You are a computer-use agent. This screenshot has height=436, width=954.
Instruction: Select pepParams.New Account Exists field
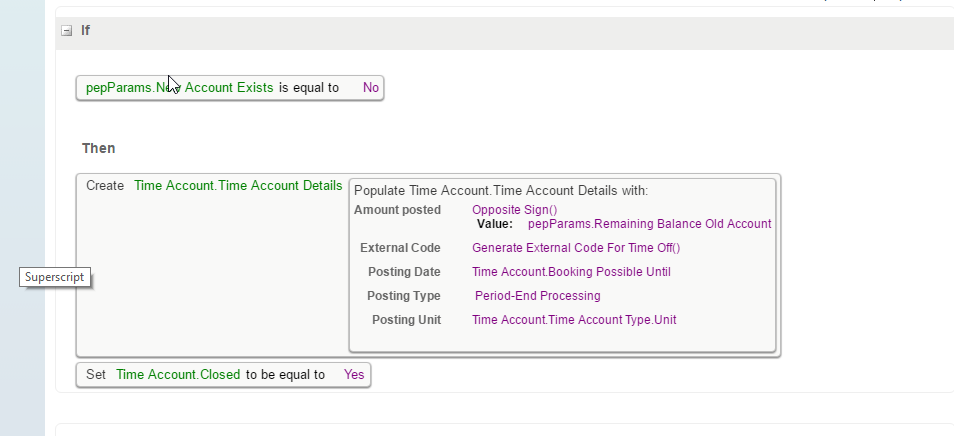tap(179, 88)
